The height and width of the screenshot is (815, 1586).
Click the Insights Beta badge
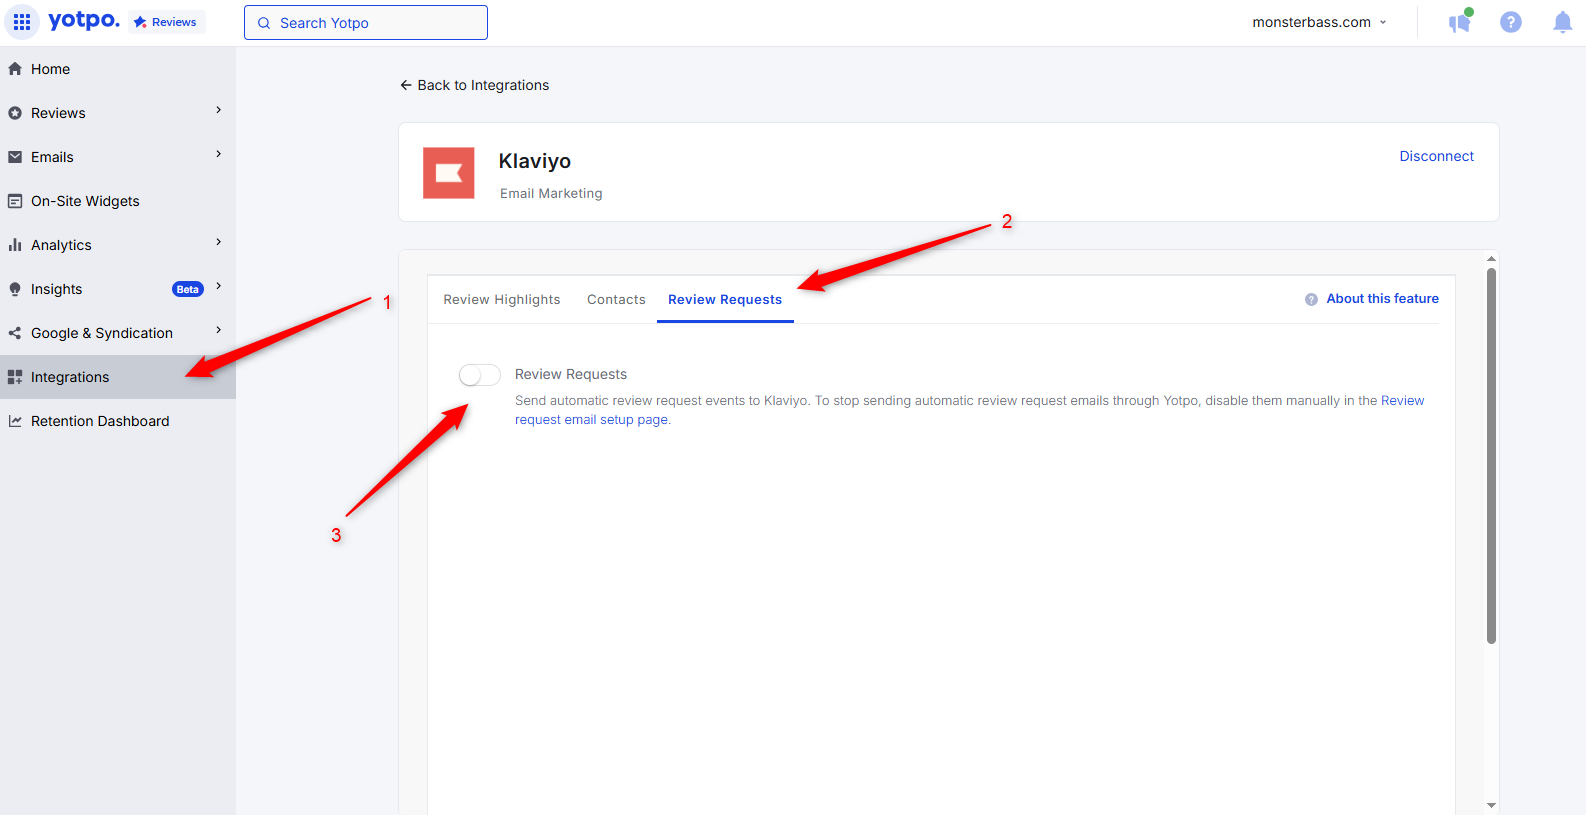pyautogui.click(x=188, y=289)
